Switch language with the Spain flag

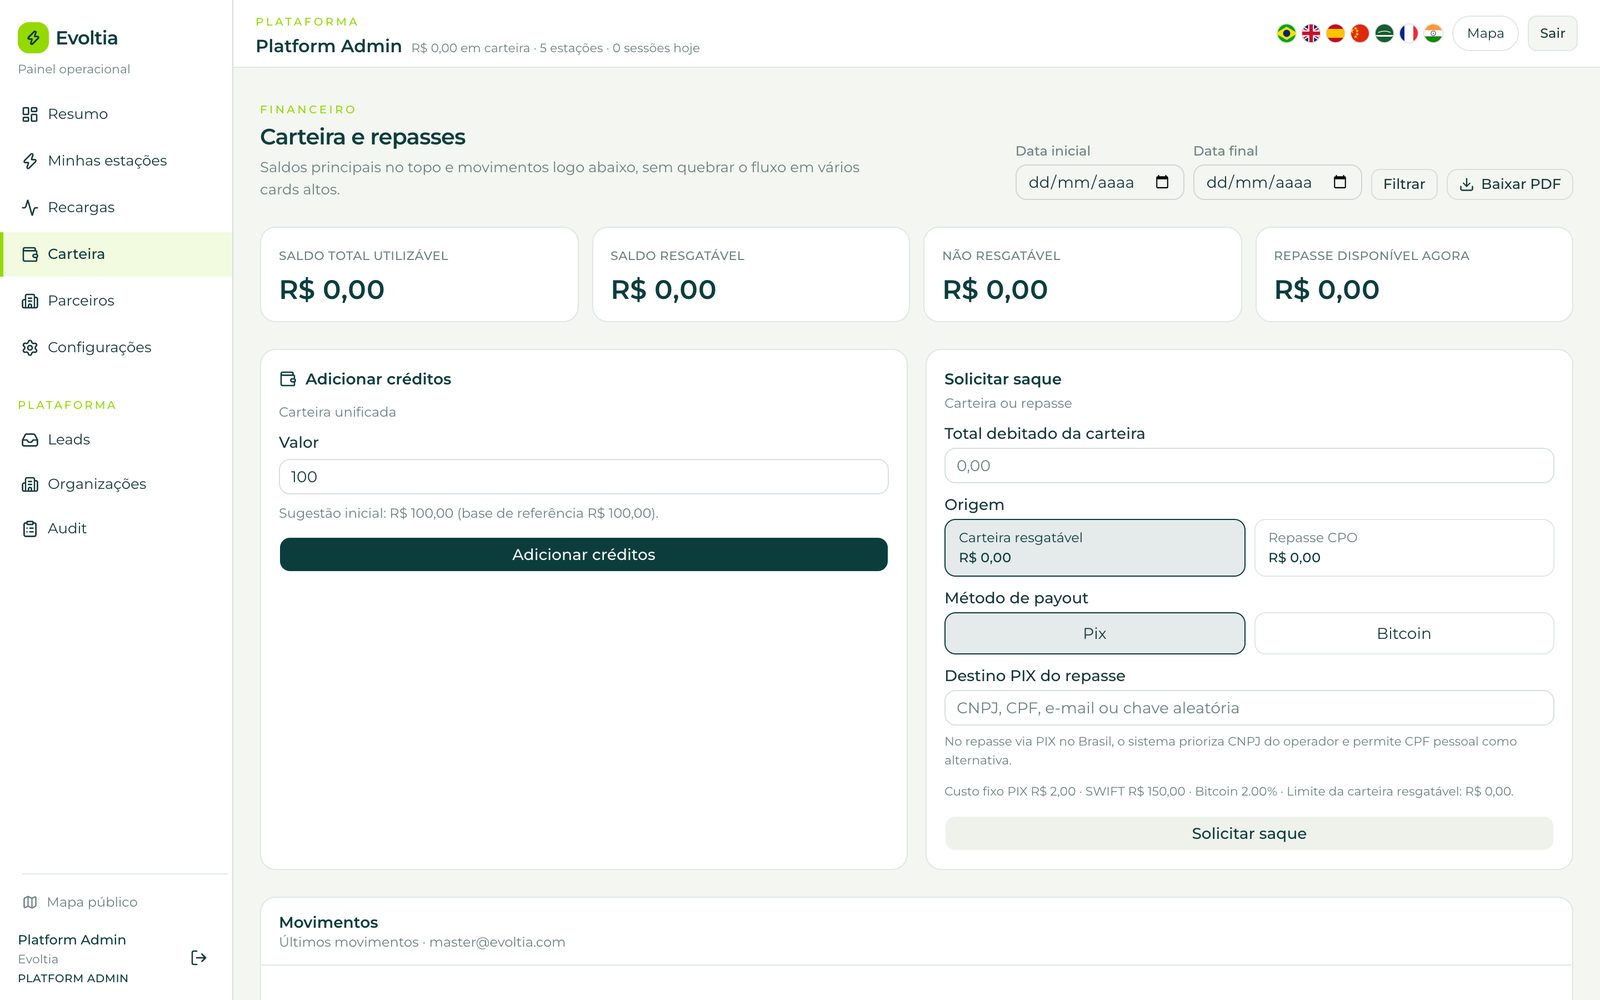(x=1335, y=33)
